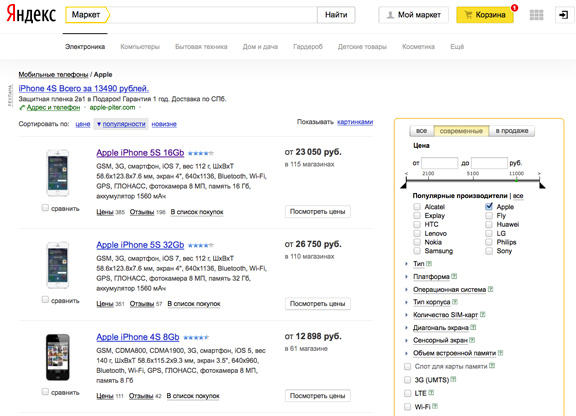The height and width of the screenshot is (416, 576).
Task: Check the Samsung manufacturer checkbox
Action: pyautogui.click(x=417, y=251)
